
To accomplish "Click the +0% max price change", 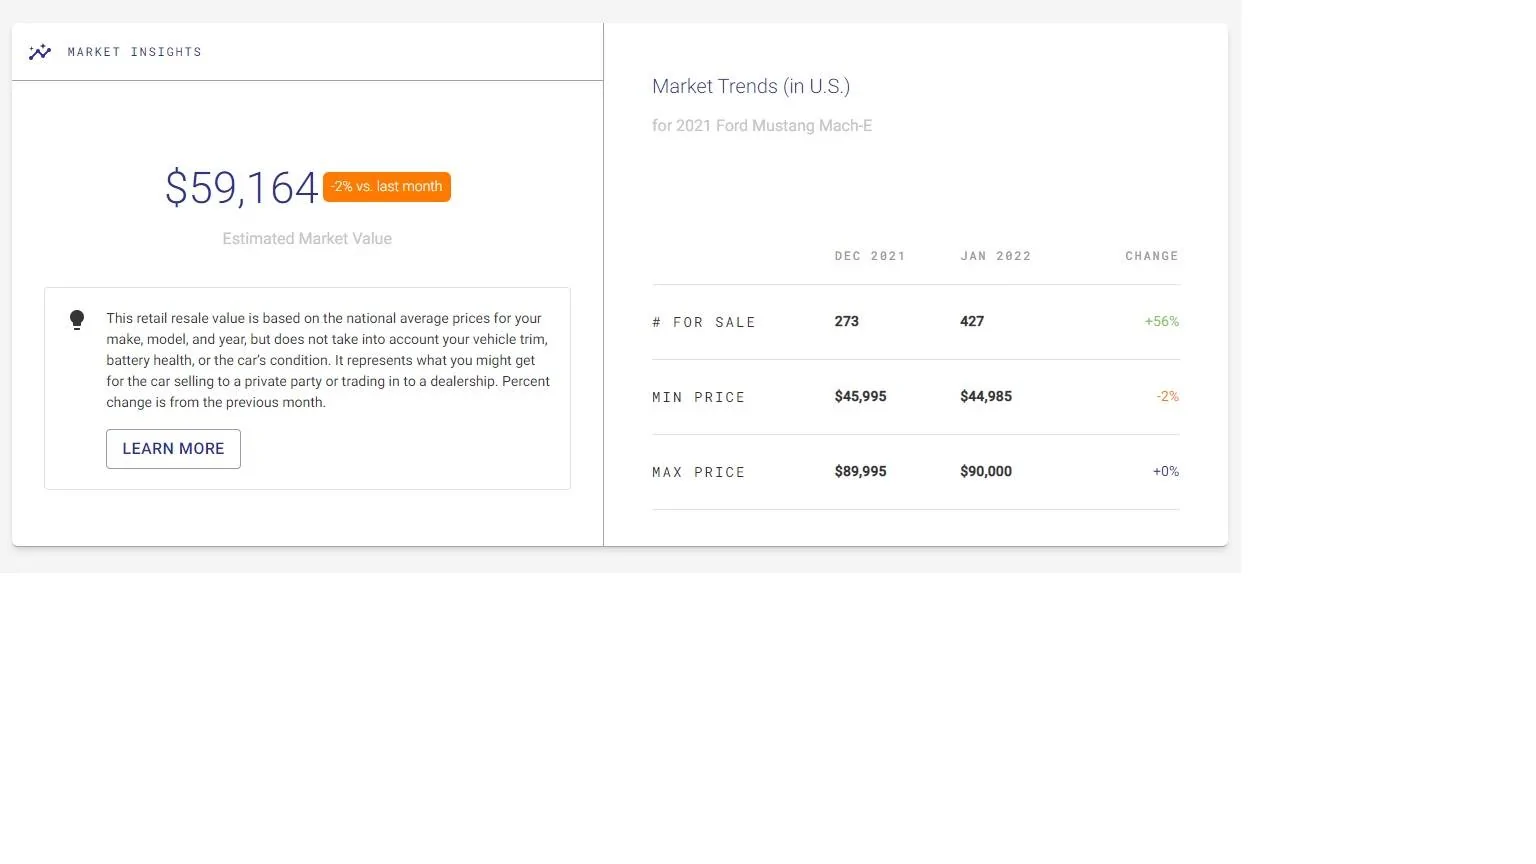I will pyautogui.click(x=1166, y=472).
